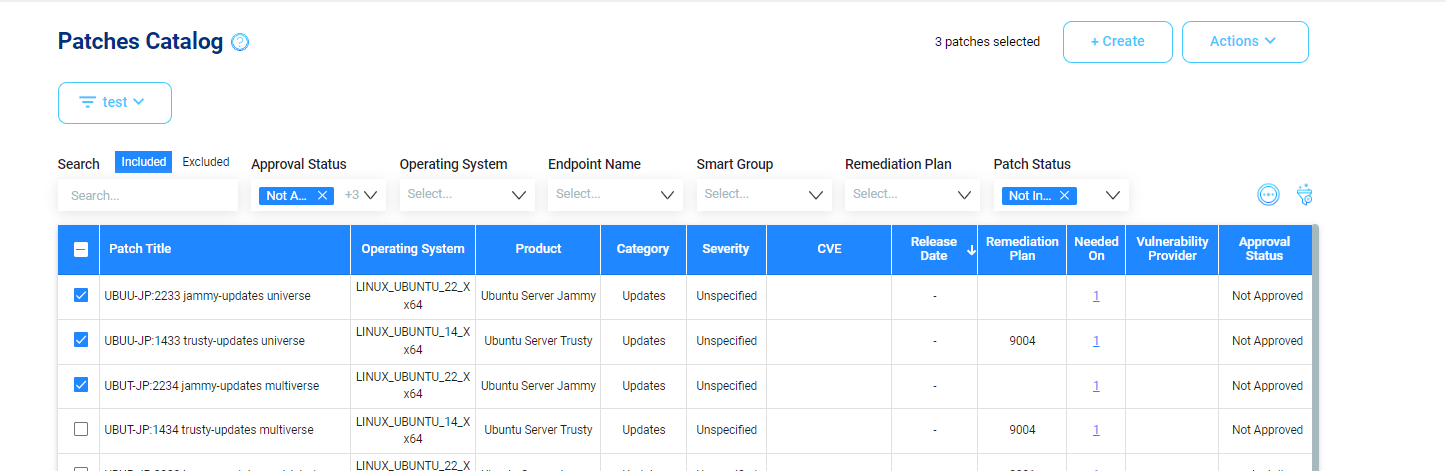Click the filter funnel settings icon
The image size is (1446, 471).
click(1304, 195)
